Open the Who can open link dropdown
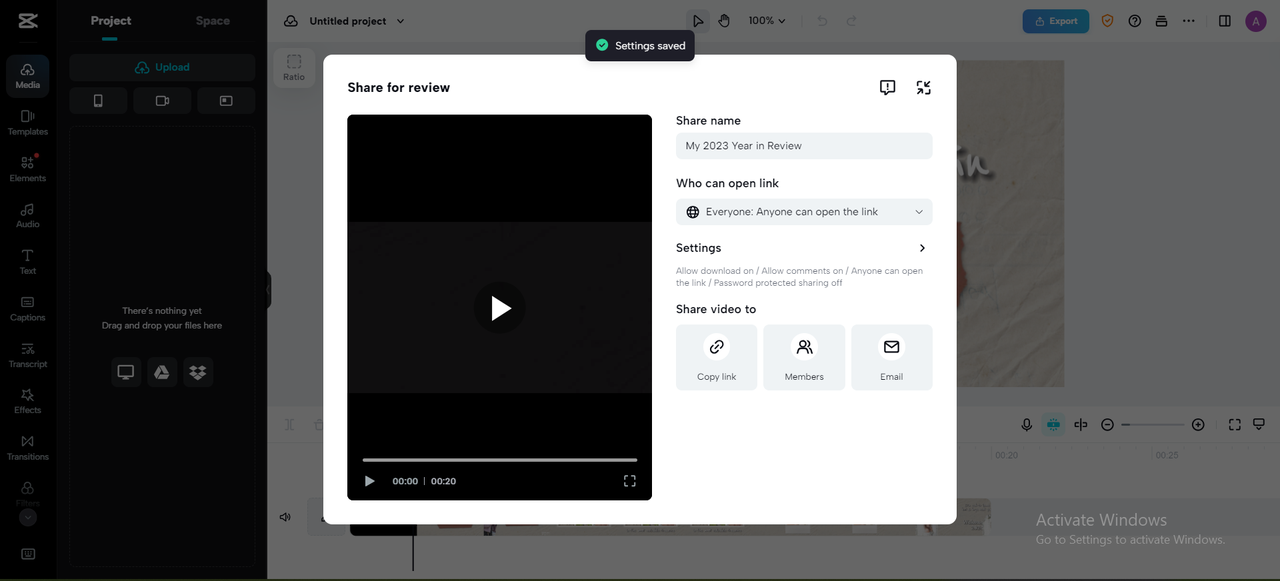1280x581 pixels. click(804, 212)
